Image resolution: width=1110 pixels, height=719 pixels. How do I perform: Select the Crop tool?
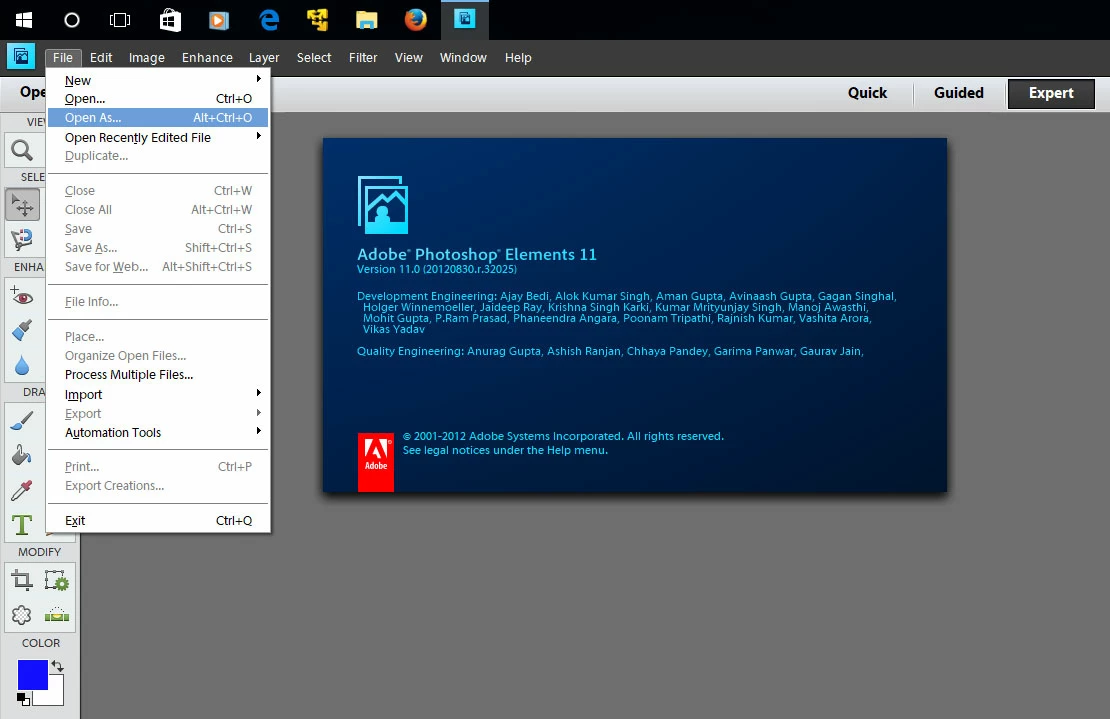22,580
